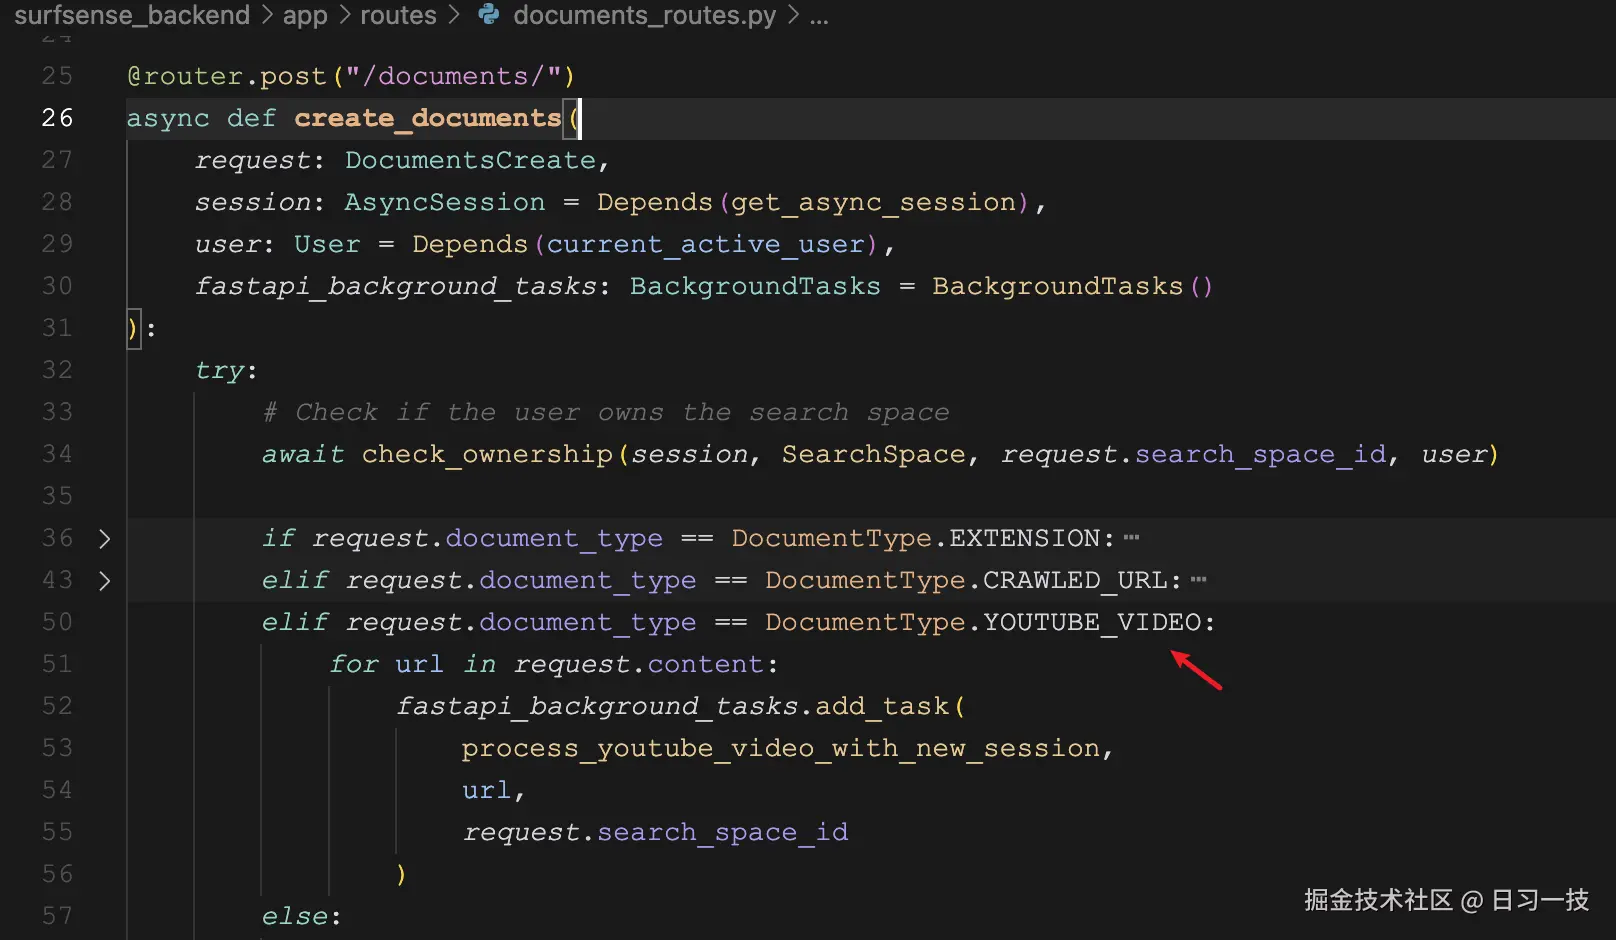
Task: Click the create_documents function name
Action: pyautogui.click(x=427, y=118)
